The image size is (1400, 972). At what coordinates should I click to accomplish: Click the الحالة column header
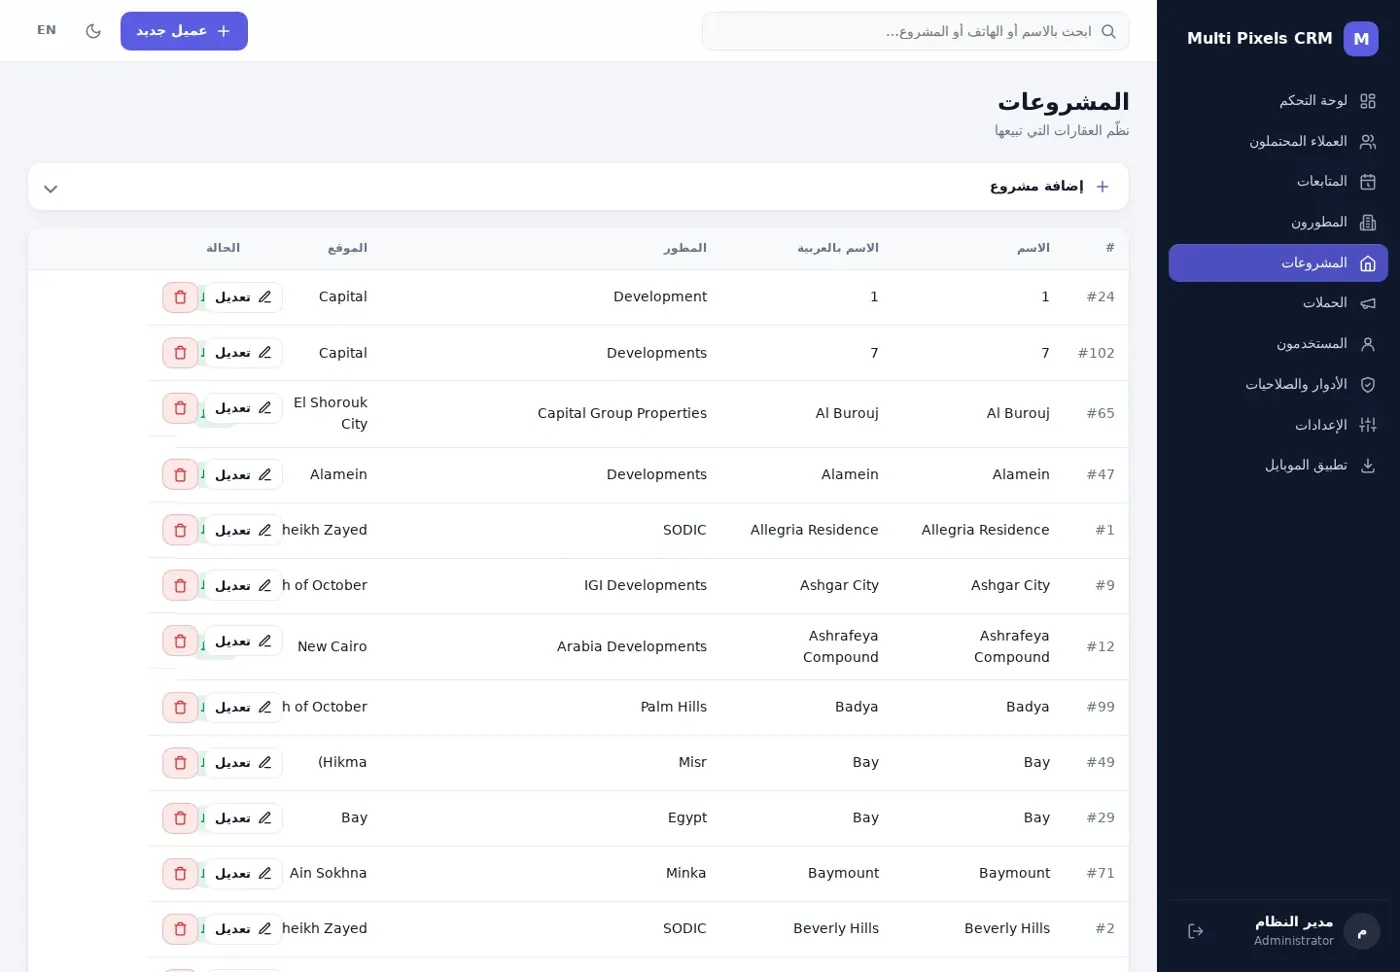[223, 248]
